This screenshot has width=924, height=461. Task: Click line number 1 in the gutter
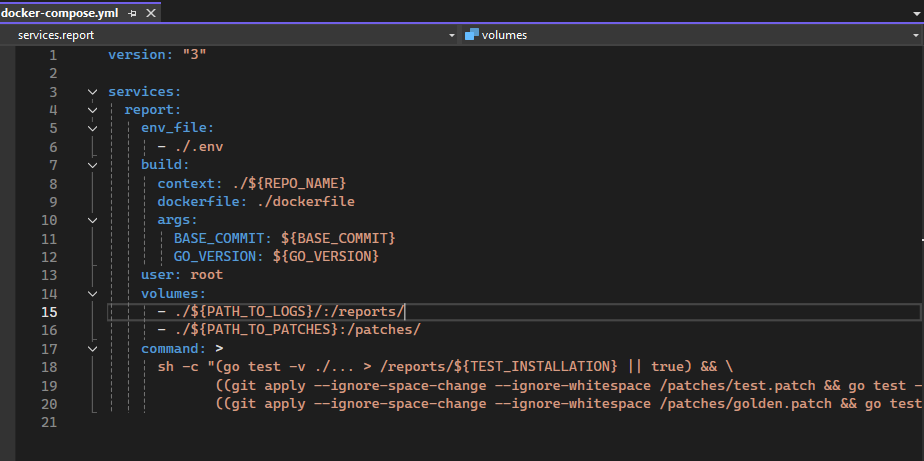pyautogui.click(x=53, y=55)
